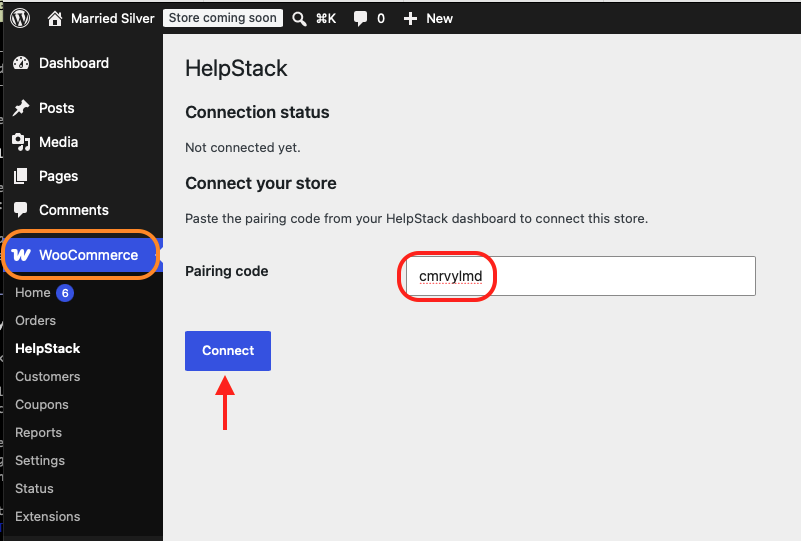Open the Comments sidebar menu item
801x541 pixels.
click(x=74, y=210)
